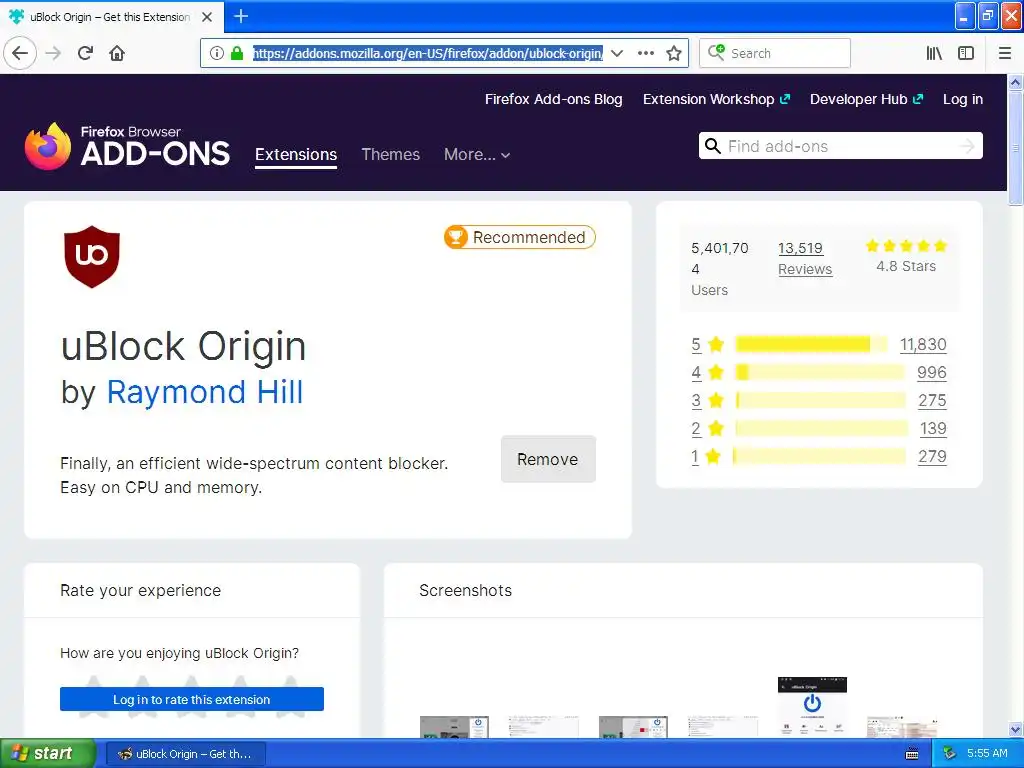Screen dimensions: 1024x768
Task: Show the 996 four-star reviews
Action: [931, 372]
